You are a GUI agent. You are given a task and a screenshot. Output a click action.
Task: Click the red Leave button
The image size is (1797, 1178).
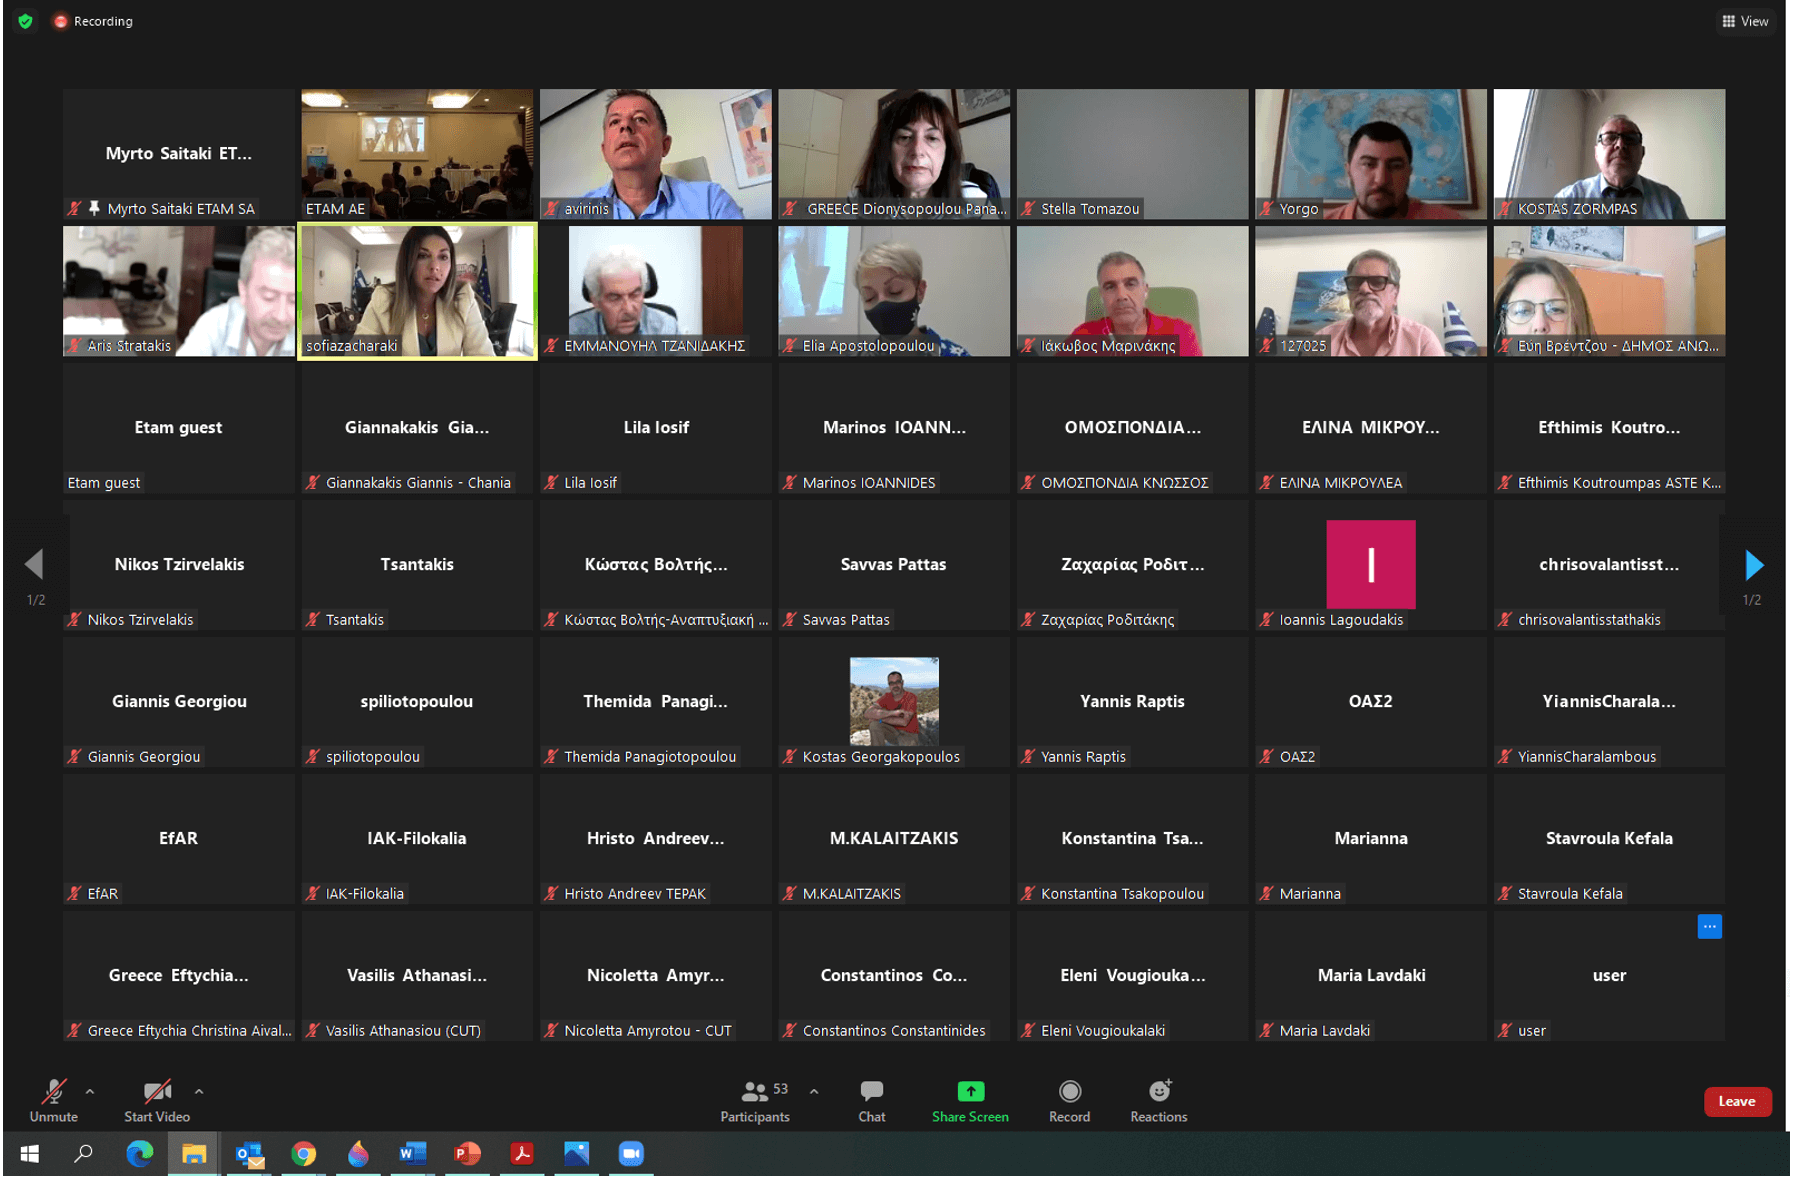(1737, 1102)
